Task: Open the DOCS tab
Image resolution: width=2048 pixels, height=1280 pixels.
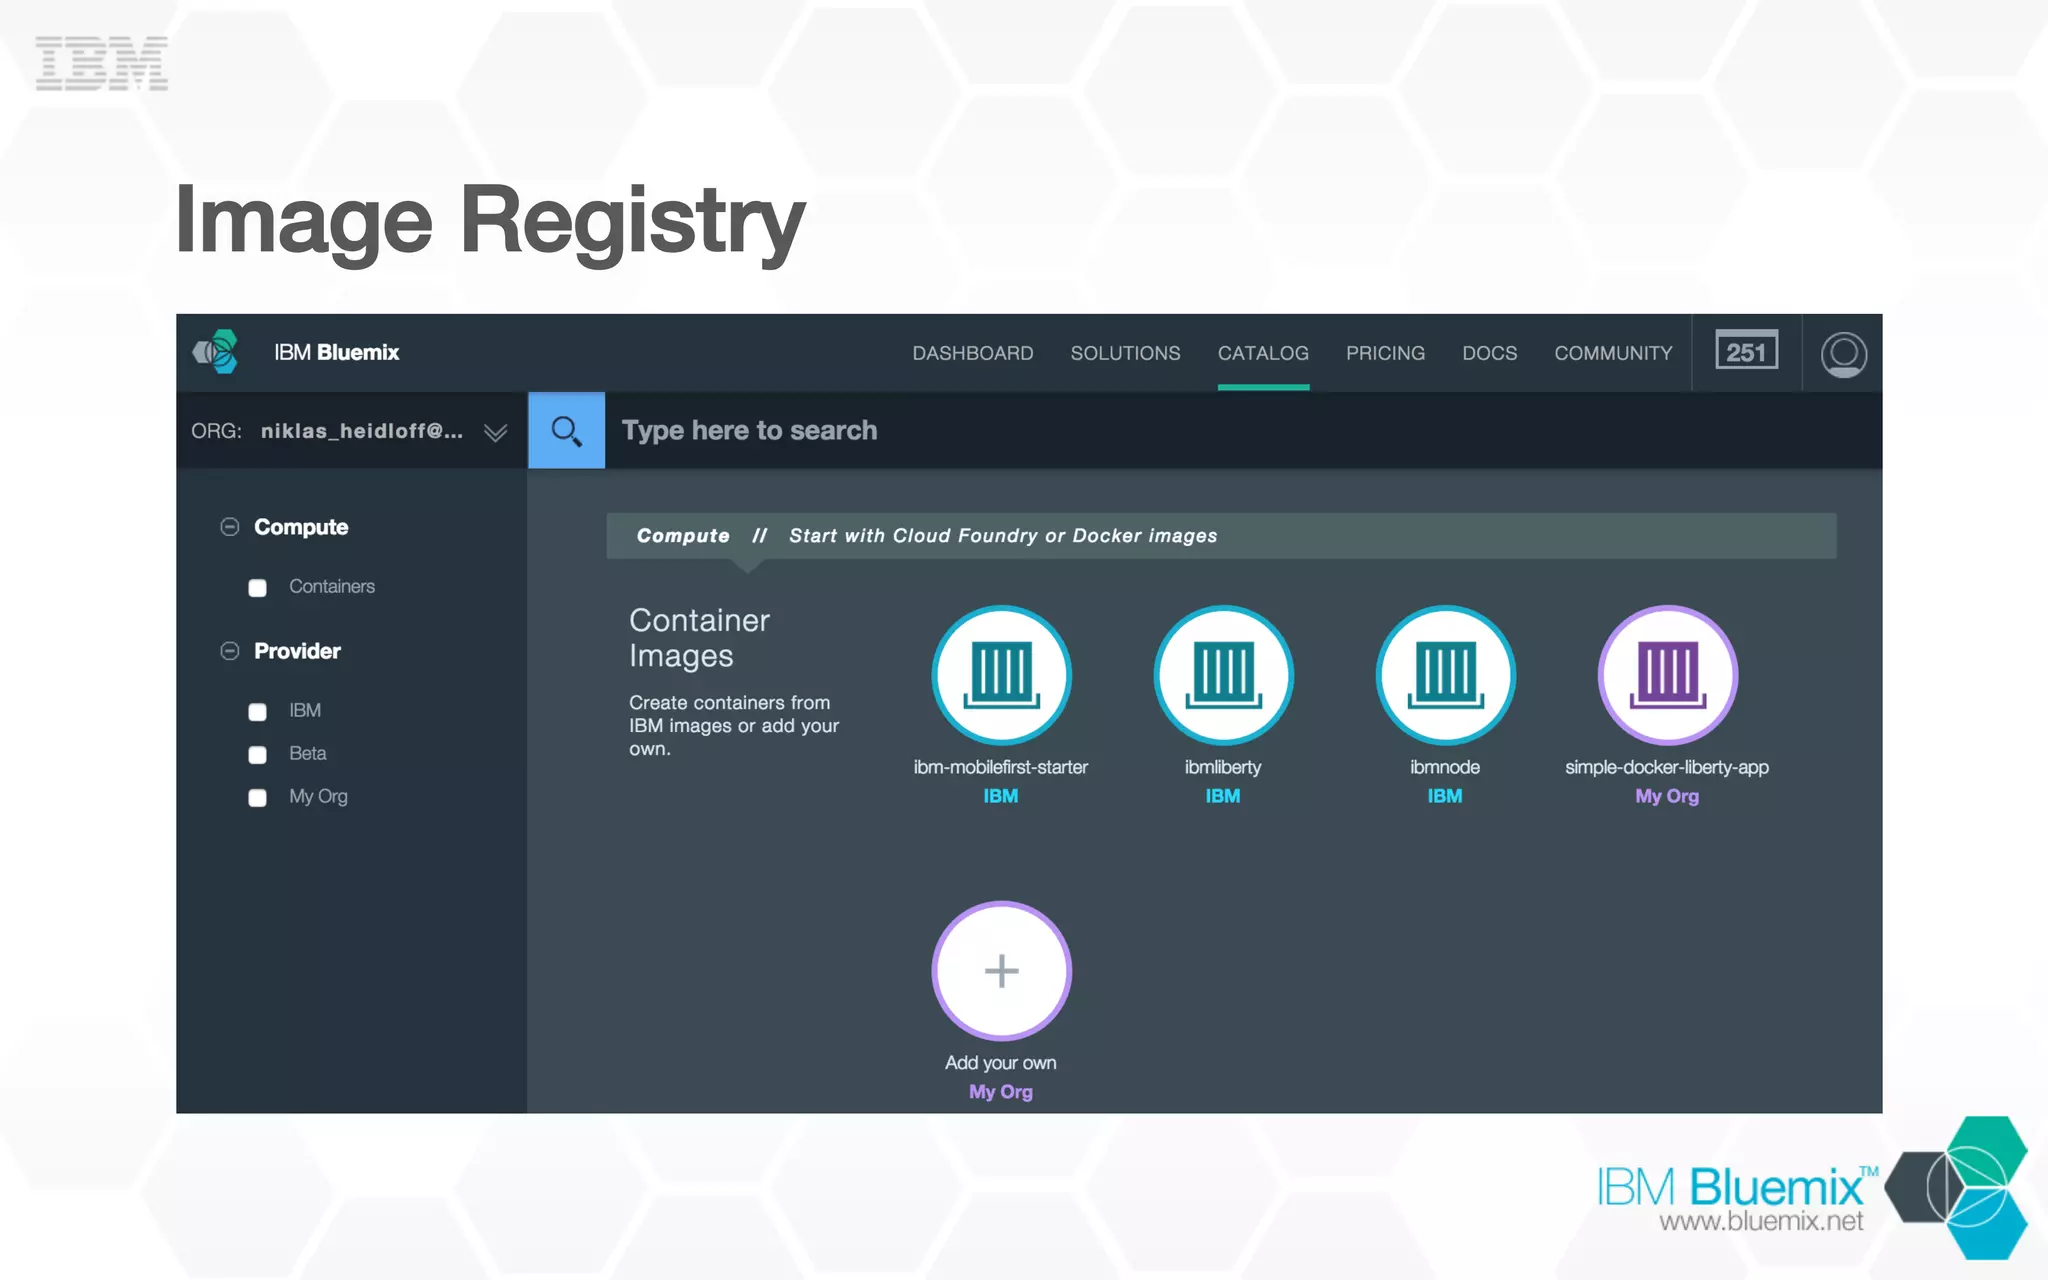Action: click(1489, 353)
